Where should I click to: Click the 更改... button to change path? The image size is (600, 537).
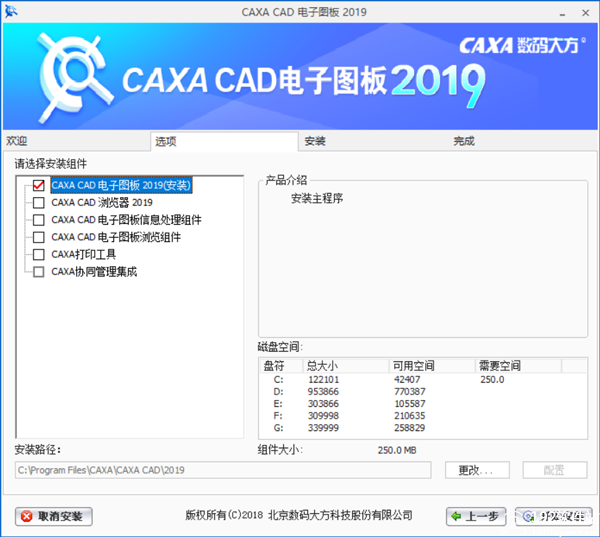(477, 470)
